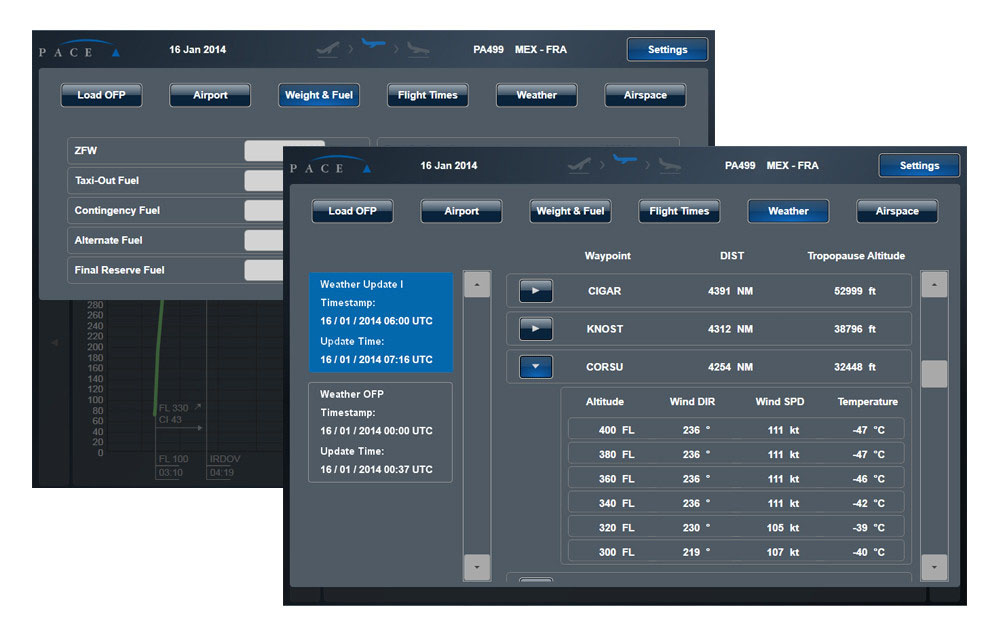
Task: Select the Weather OFP entry
Action: pos(381,432)
